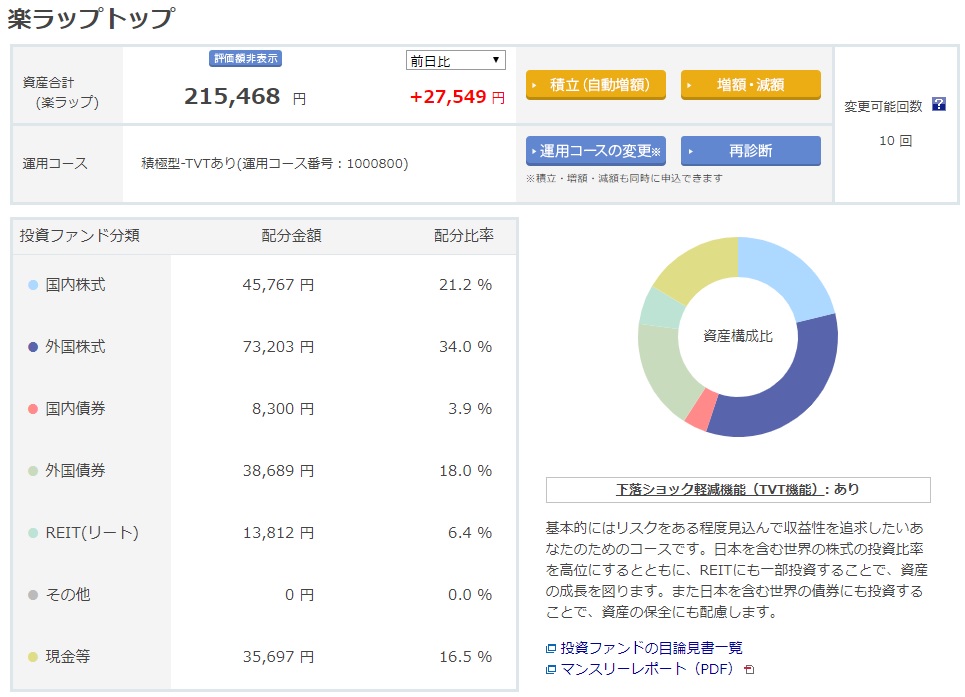Click the 増額・減額 button

pos(751,85)
